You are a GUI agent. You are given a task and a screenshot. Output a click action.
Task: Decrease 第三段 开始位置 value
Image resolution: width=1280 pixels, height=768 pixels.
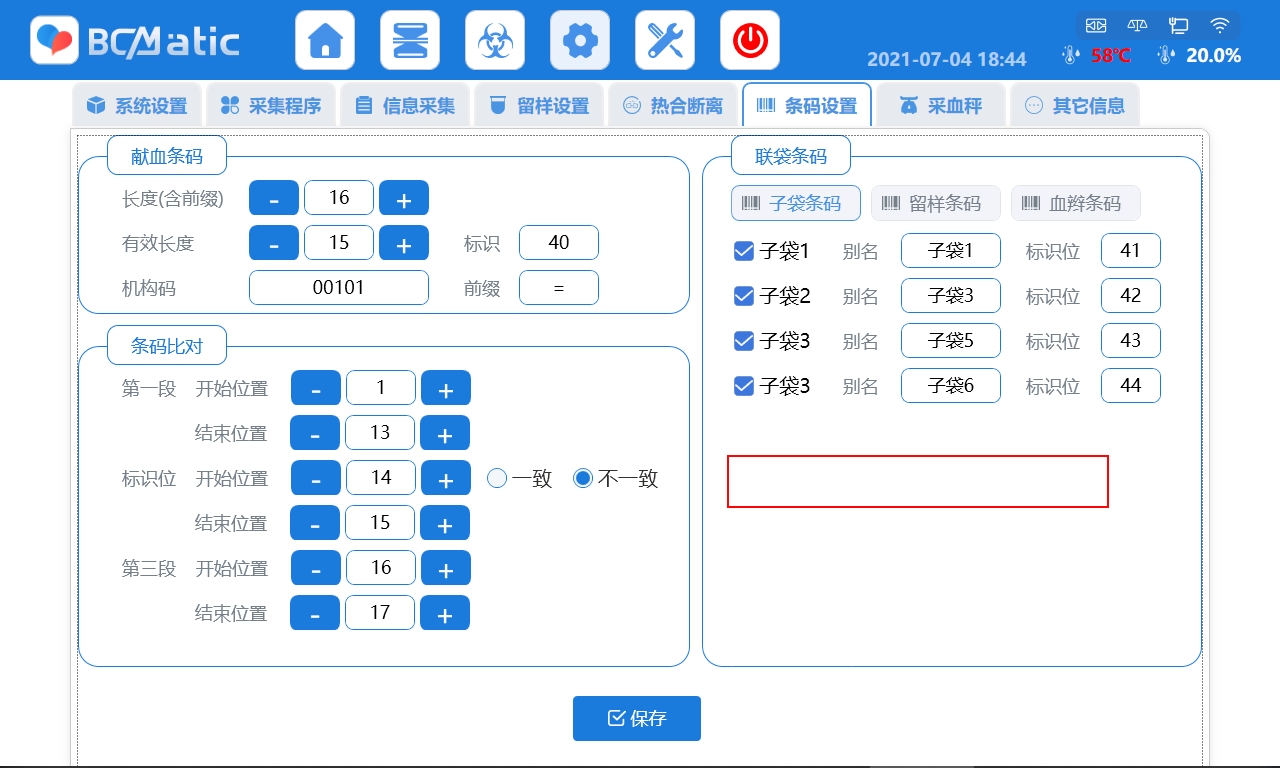[x=316, y=568]
